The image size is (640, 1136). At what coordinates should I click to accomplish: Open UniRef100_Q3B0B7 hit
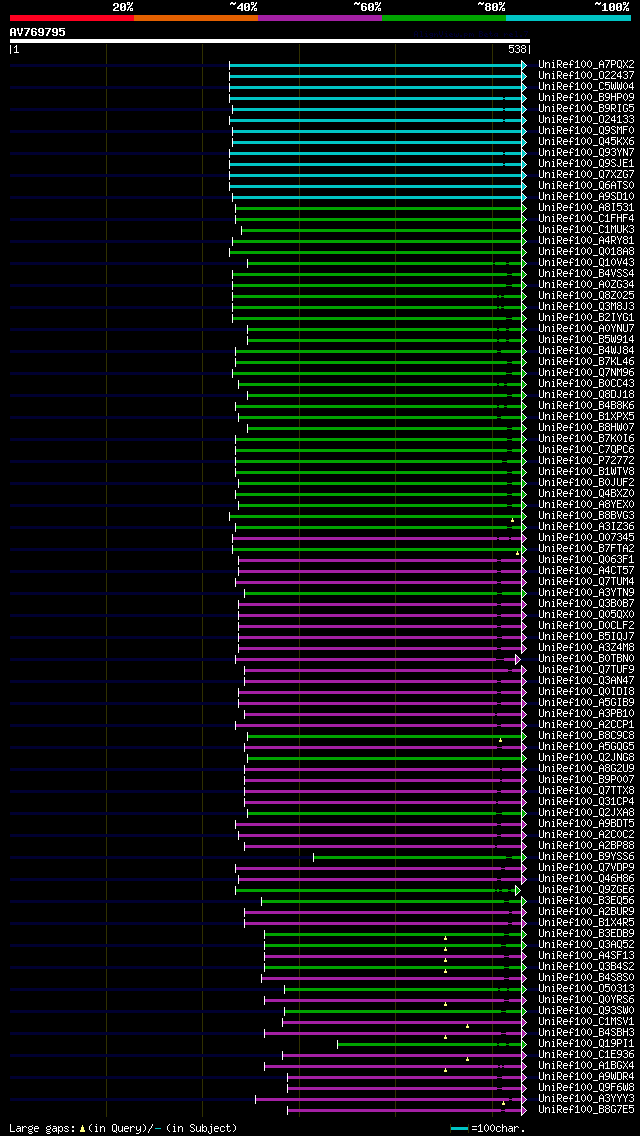coord(586,604)
